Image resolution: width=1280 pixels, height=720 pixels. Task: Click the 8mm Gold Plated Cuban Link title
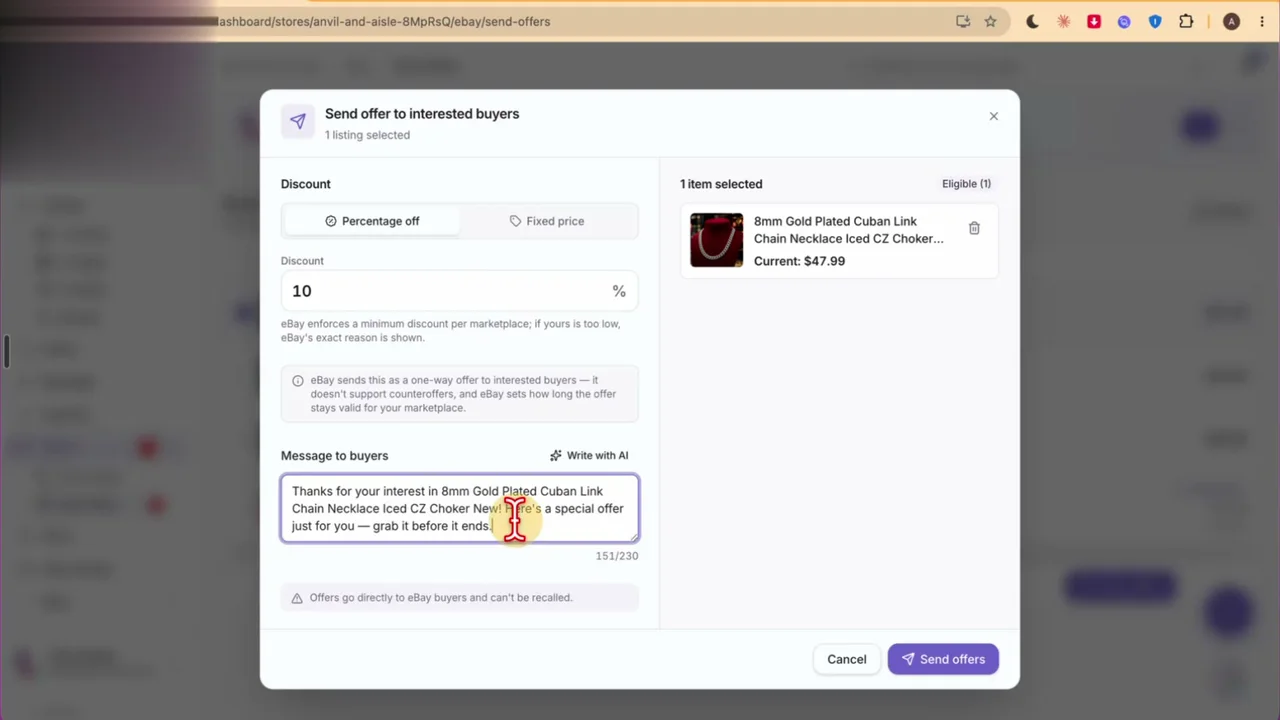(848, 230)
